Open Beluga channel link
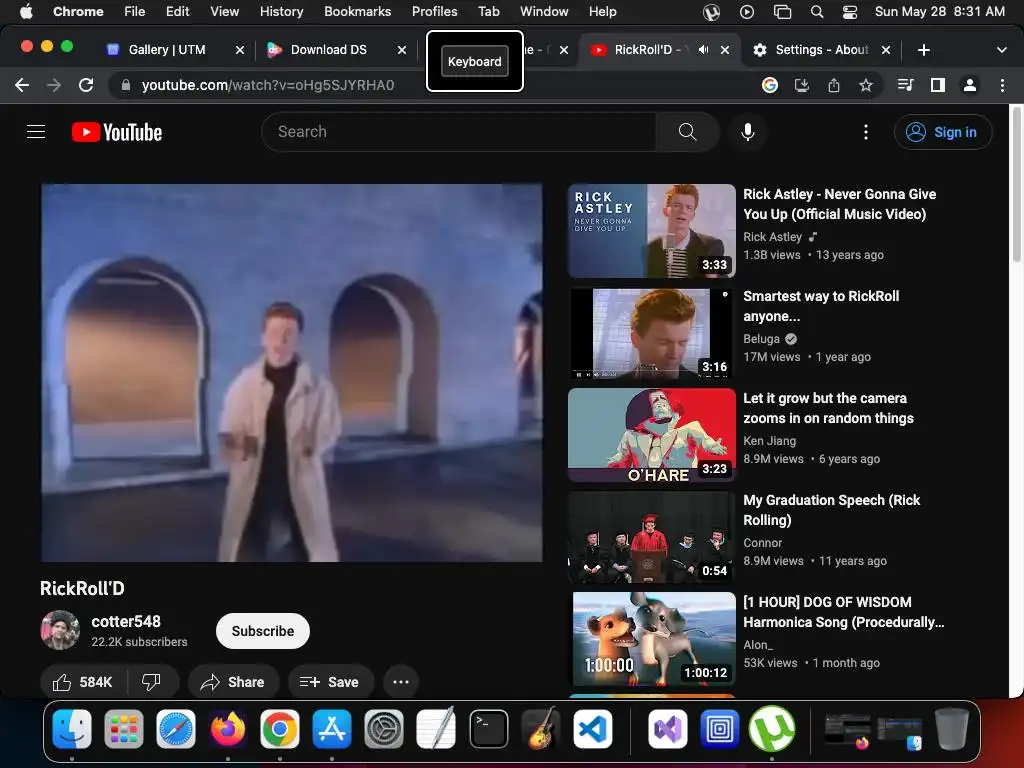 (761, 338)
